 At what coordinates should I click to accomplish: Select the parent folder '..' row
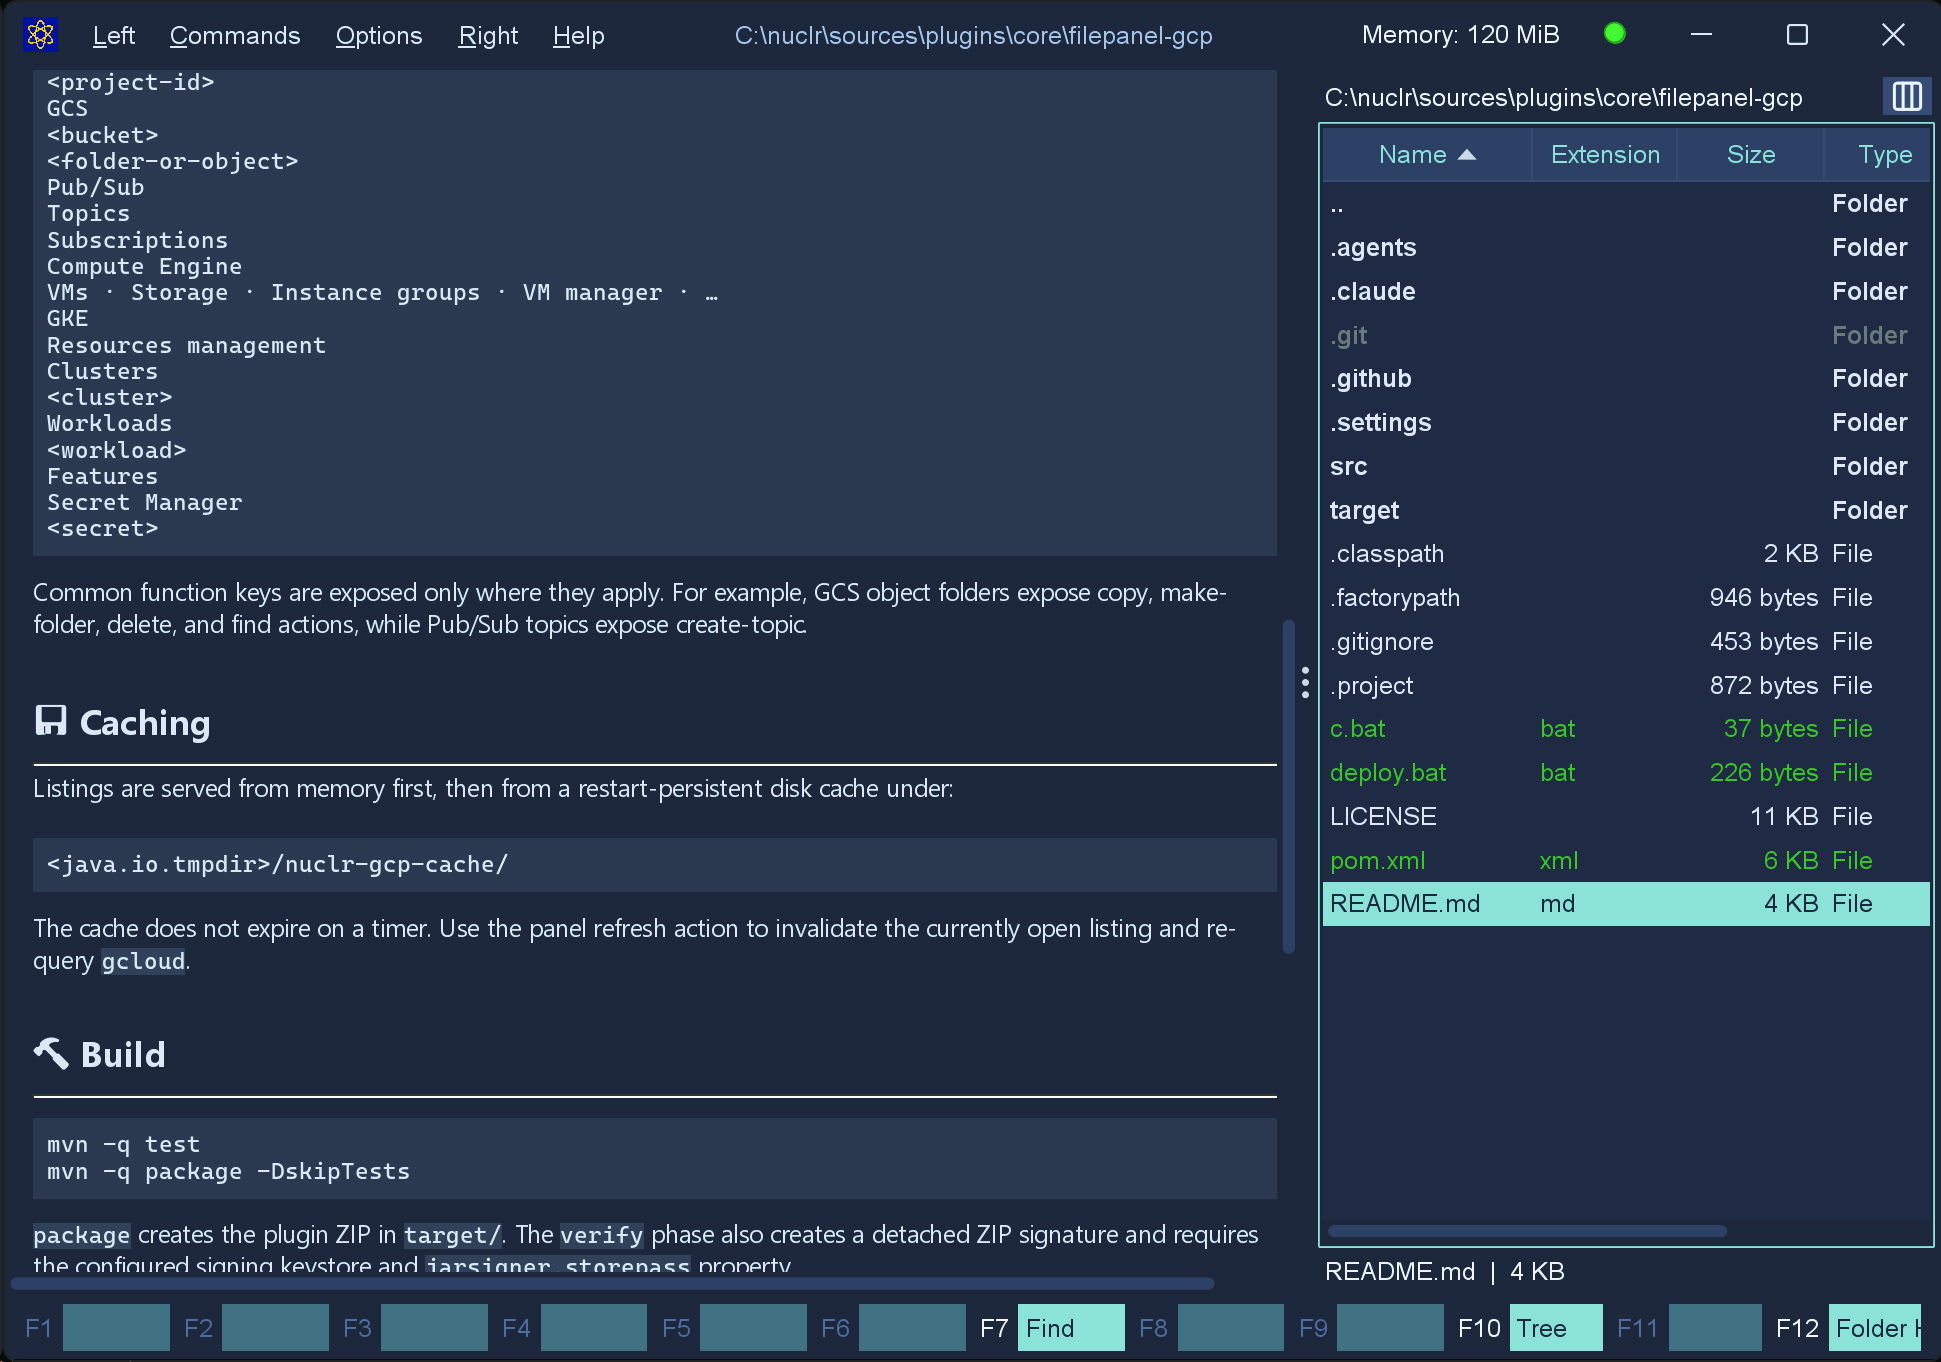1626,204
